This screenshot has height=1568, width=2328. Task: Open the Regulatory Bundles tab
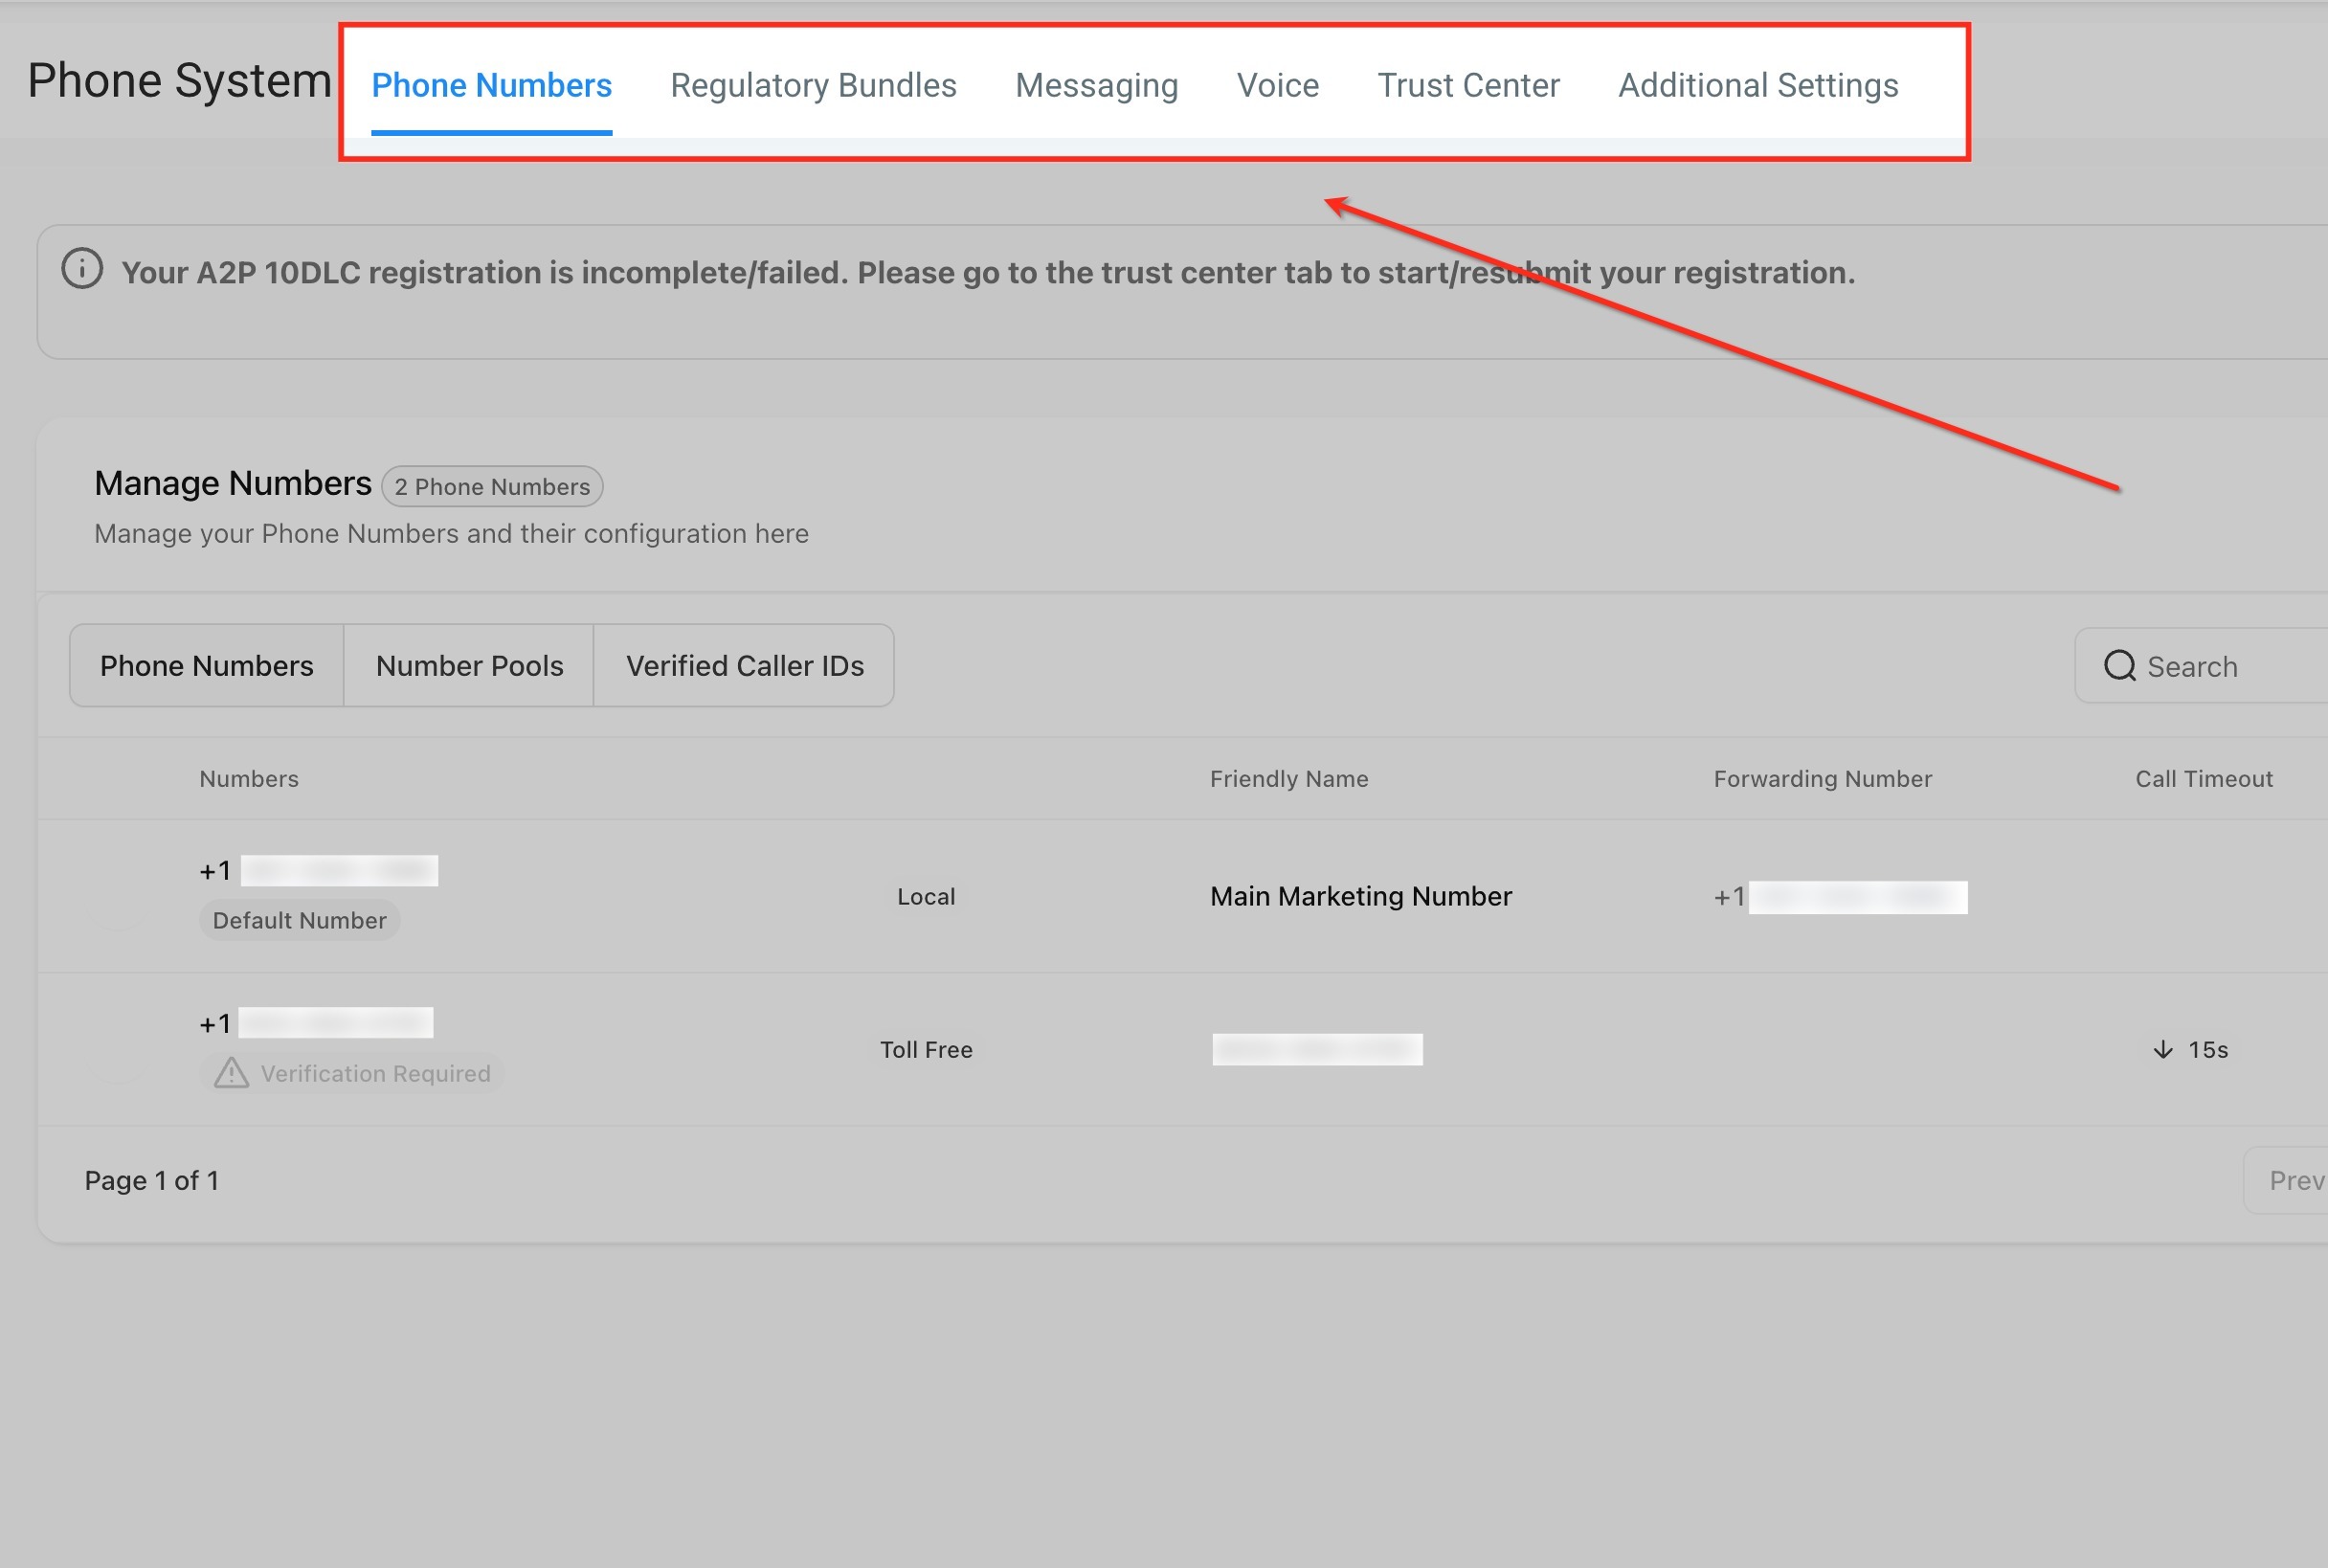(813, 86)
